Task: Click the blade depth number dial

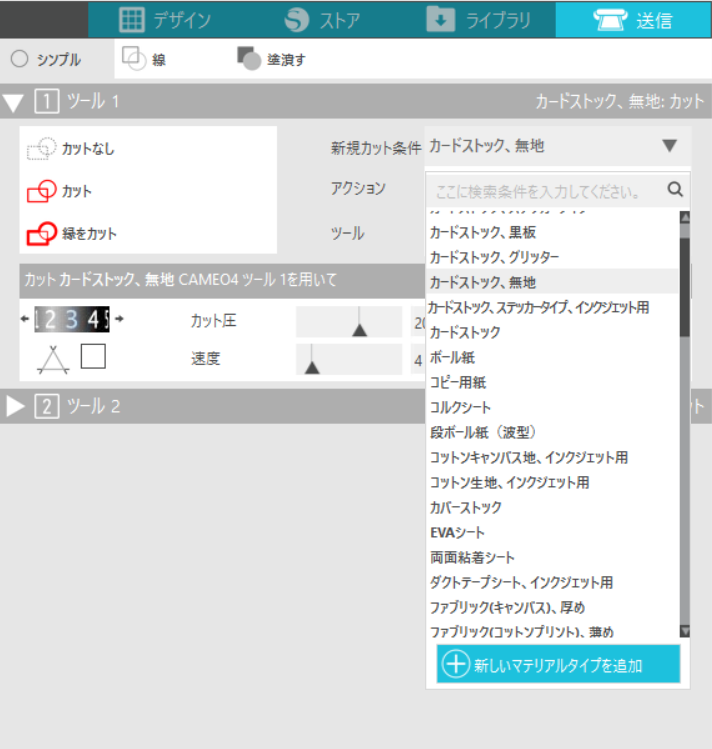Action: 72,319
